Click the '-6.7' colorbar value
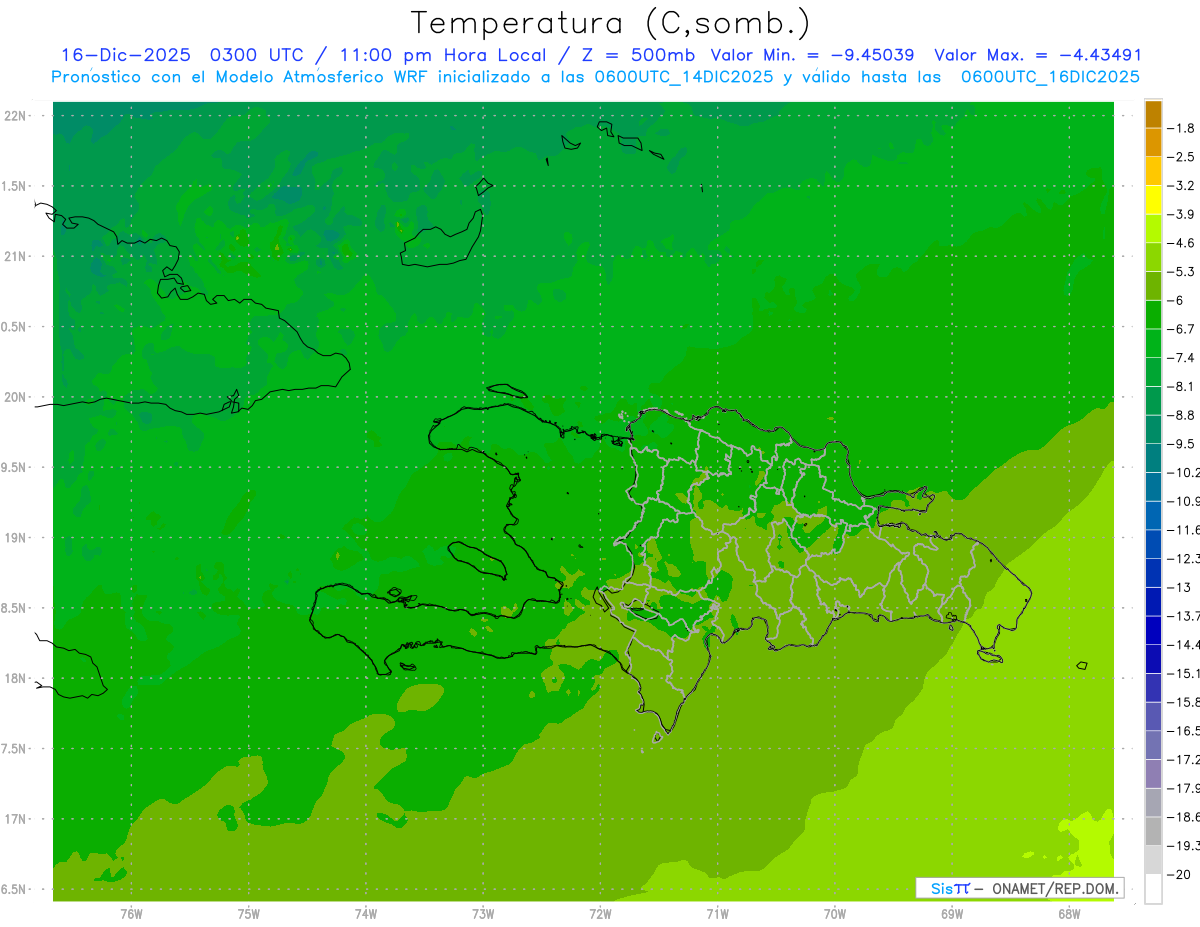The width and height of the screenshot is (1200, 927). (x=1182, y=329)
